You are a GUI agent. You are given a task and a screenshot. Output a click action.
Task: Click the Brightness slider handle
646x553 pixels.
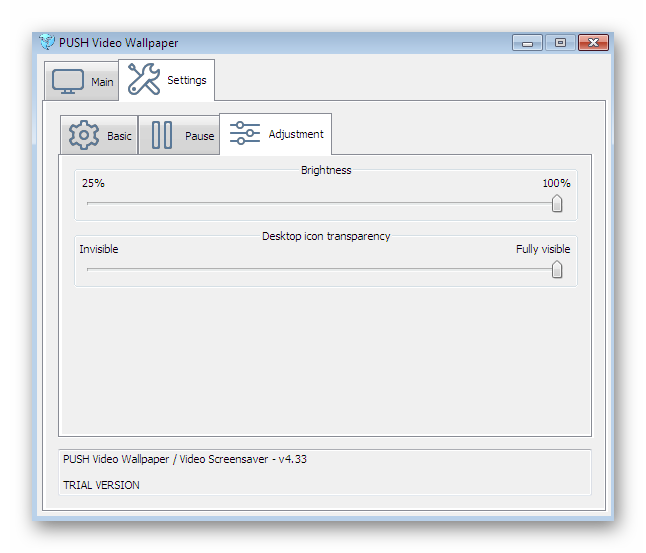pos(557,203)
